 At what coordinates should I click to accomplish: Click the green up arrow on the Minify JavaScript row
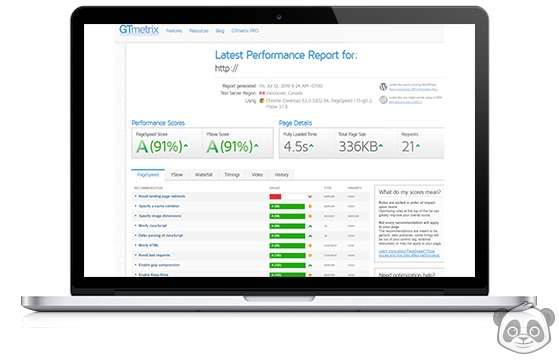(x=310, y=226)
